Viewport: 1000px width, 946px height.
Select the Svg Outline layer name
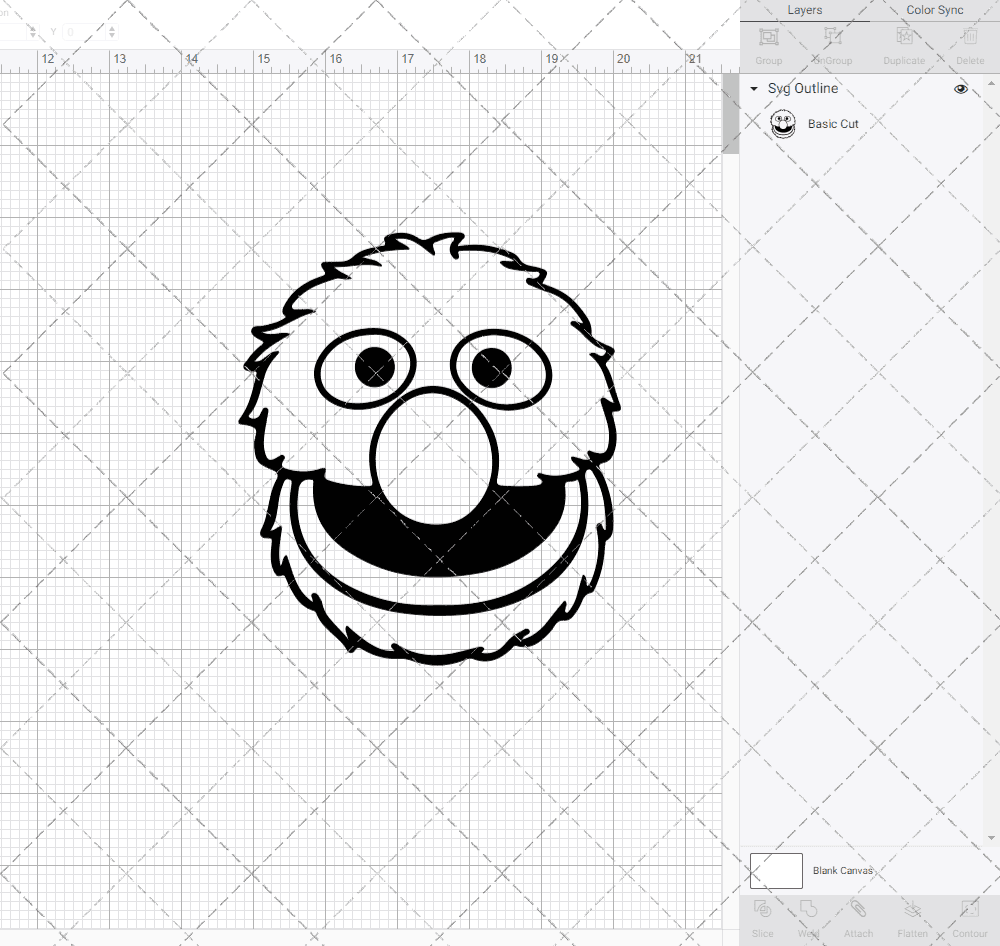802,89
